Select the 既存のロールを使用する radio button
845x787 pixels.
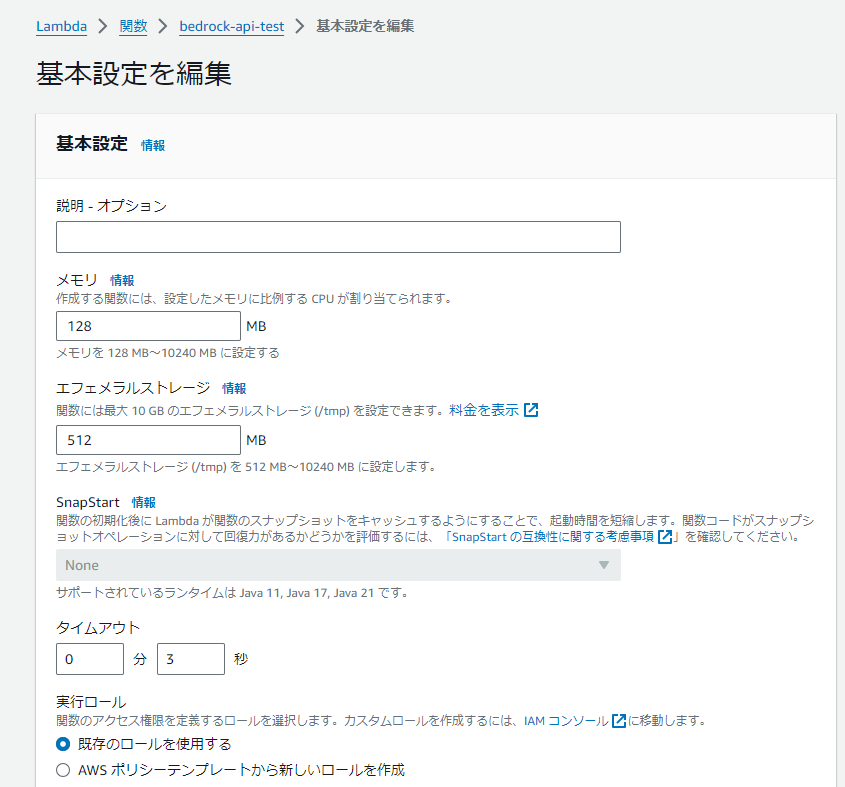(x=62, y=745)
